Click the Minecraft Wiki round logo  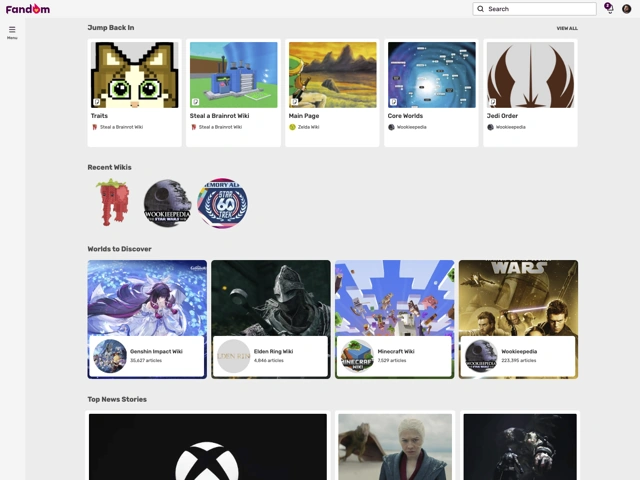[x=358, y=356]
